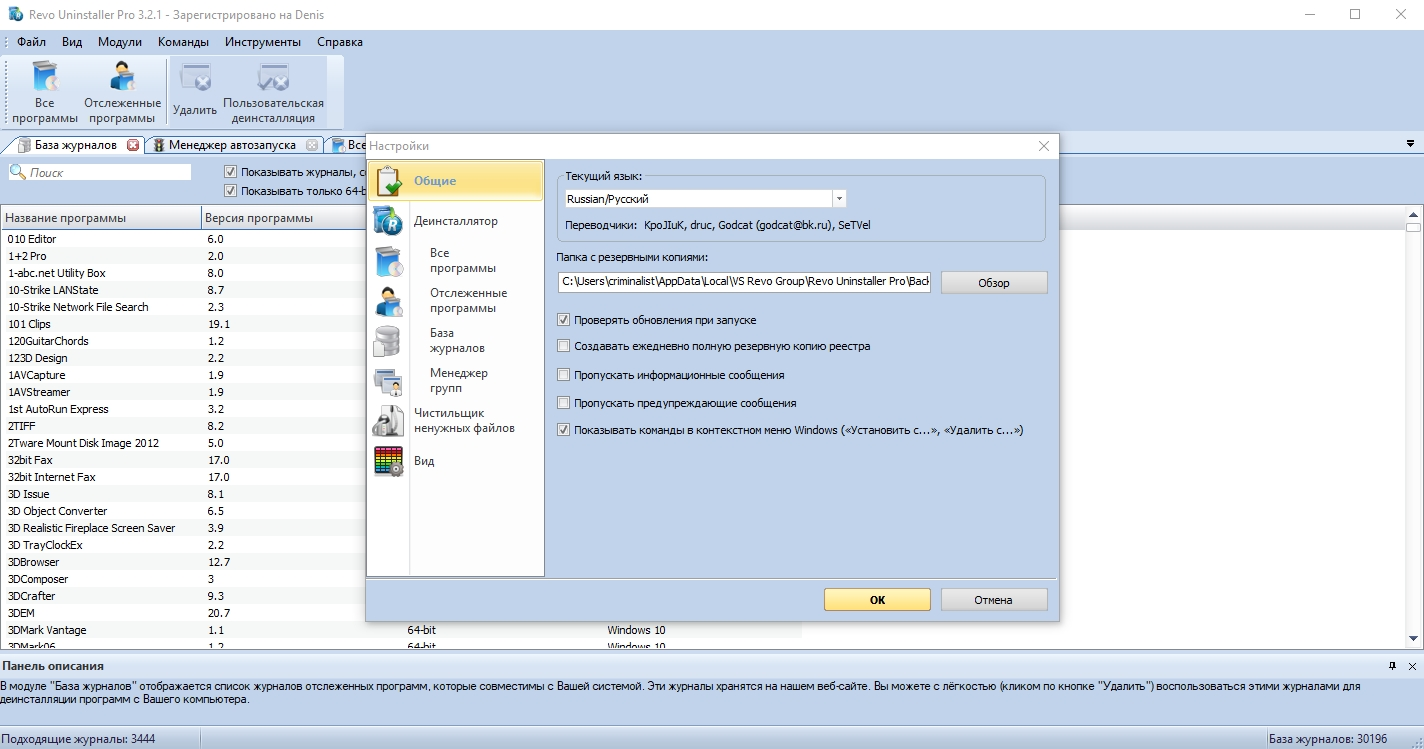Click the 'Менеджер групп' icon in settings sidebar
The image size is (1424, 749).
tap(388, 381)
